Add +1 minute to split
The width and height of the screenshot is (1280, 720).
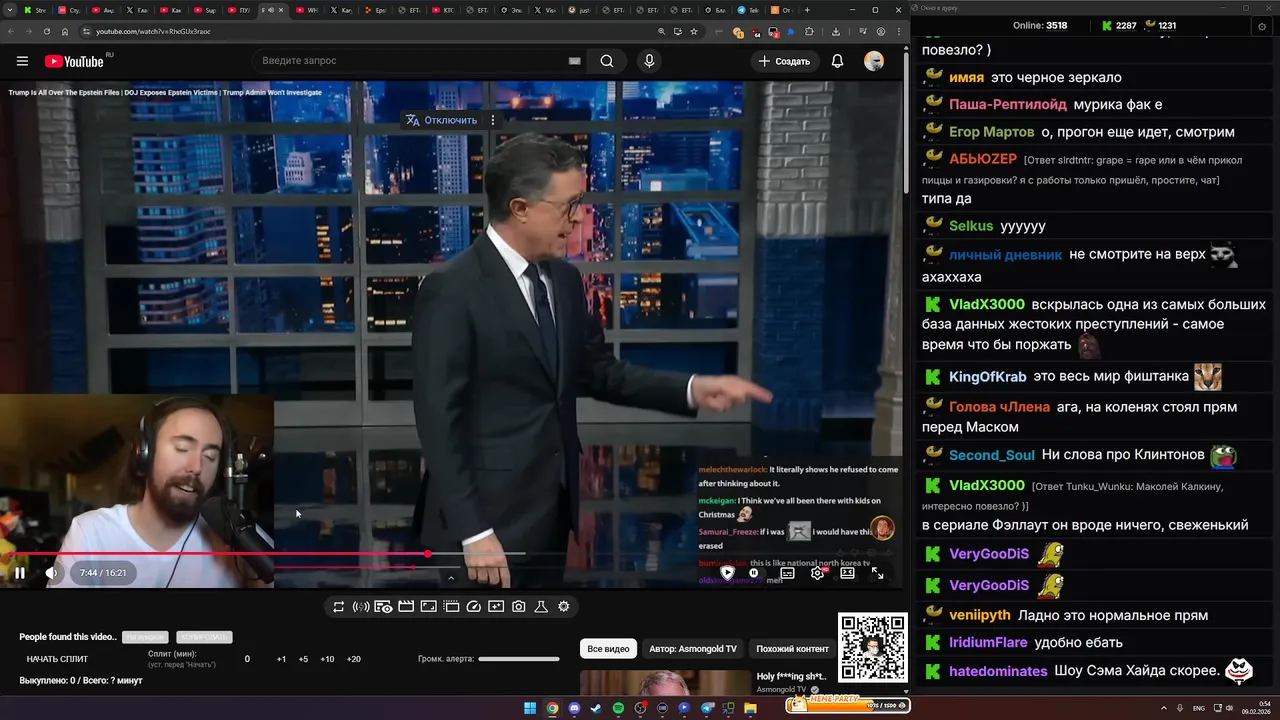pos(281,659)
